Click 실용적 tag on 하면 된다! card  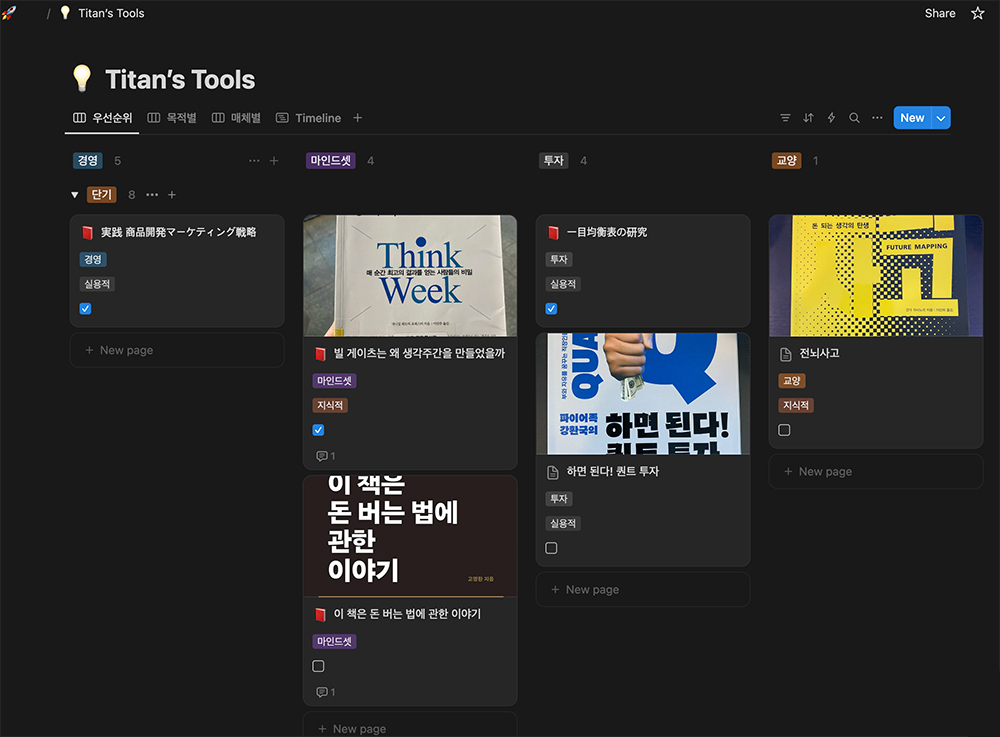[562, 523]
